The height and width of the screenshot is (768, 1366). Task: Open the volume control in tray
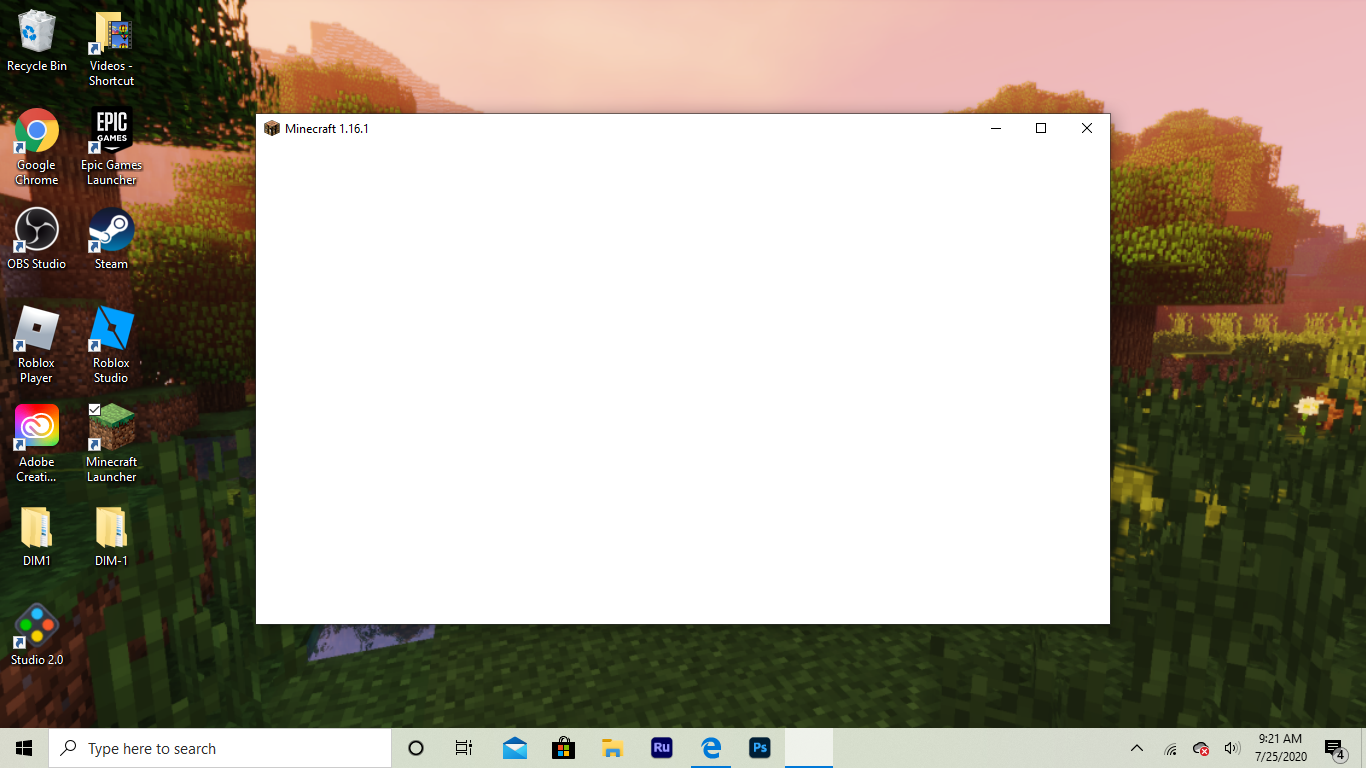pyautogui.click(x=1232, y=748)
